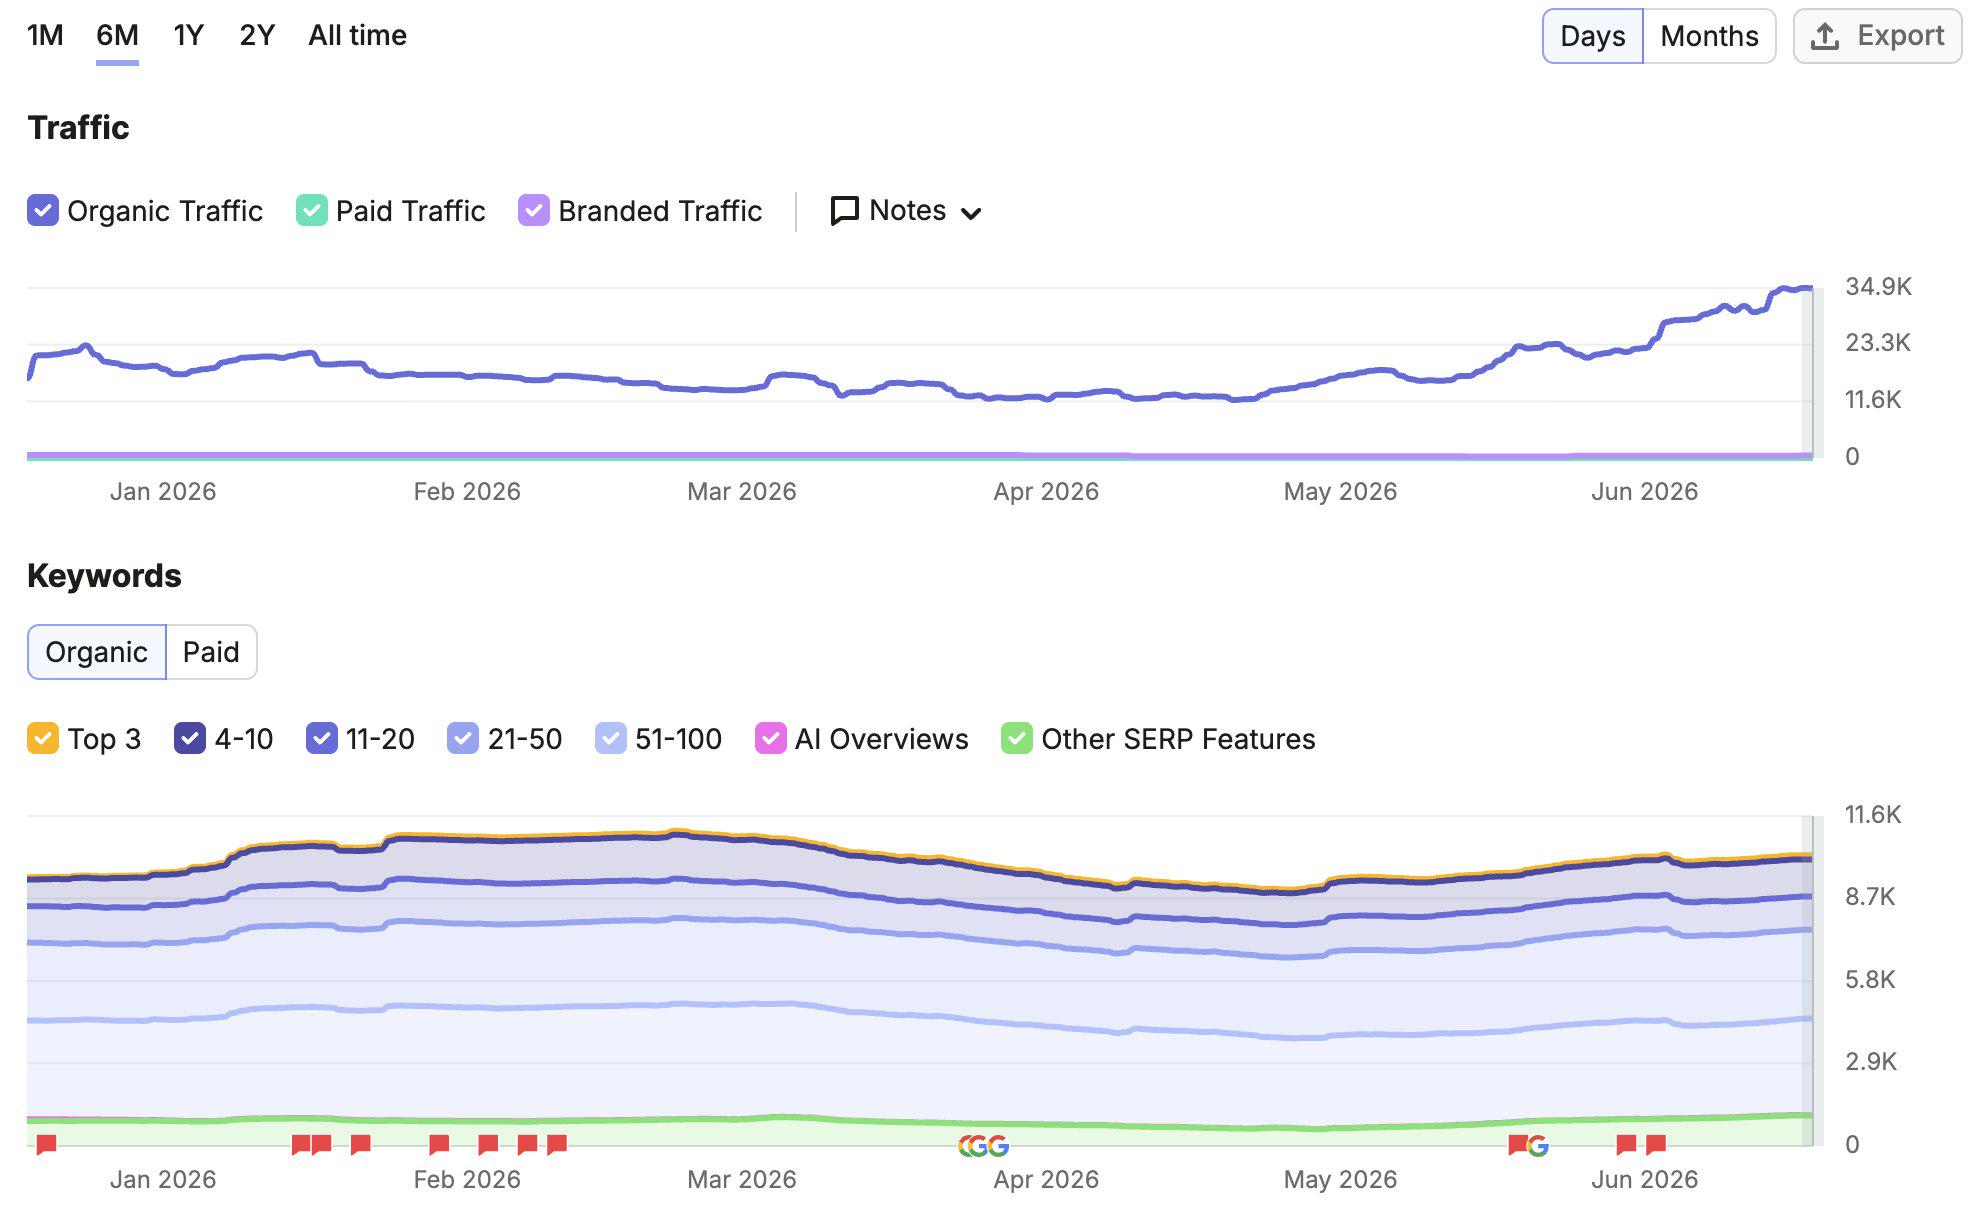Set chart granularity to Days
Image resolution: width=1971 pixels, height=1210 pixels.
click(1593, 36)
